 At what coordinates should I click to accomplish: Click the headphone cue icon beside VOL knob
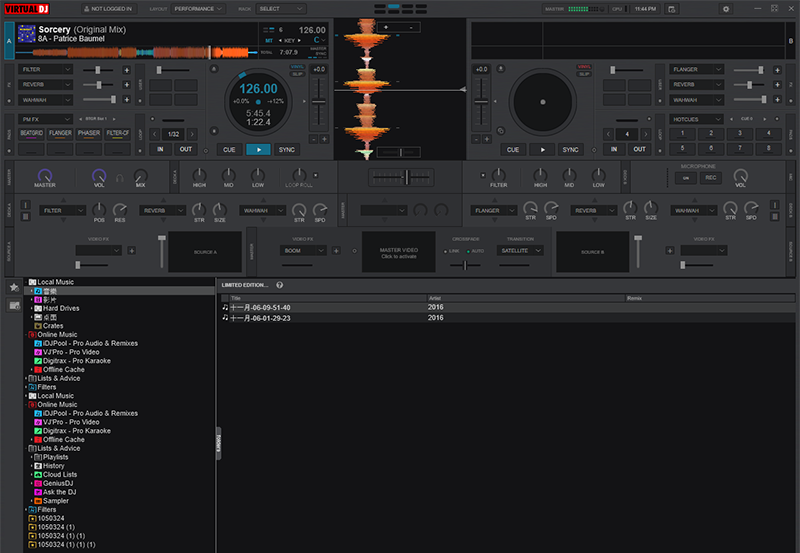tap(119, 178)
